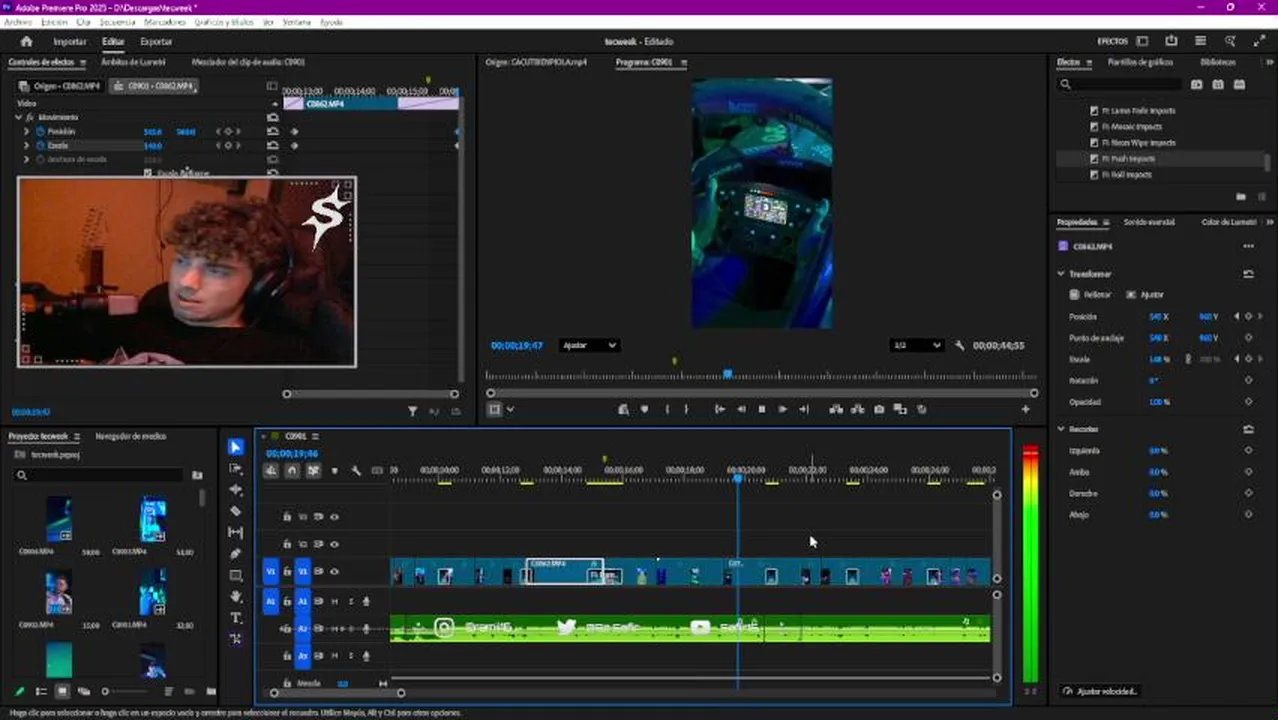Open Program monitor button editor plus
The height and width of the screenshot is (720, 1278).
tap(1025, 409)
